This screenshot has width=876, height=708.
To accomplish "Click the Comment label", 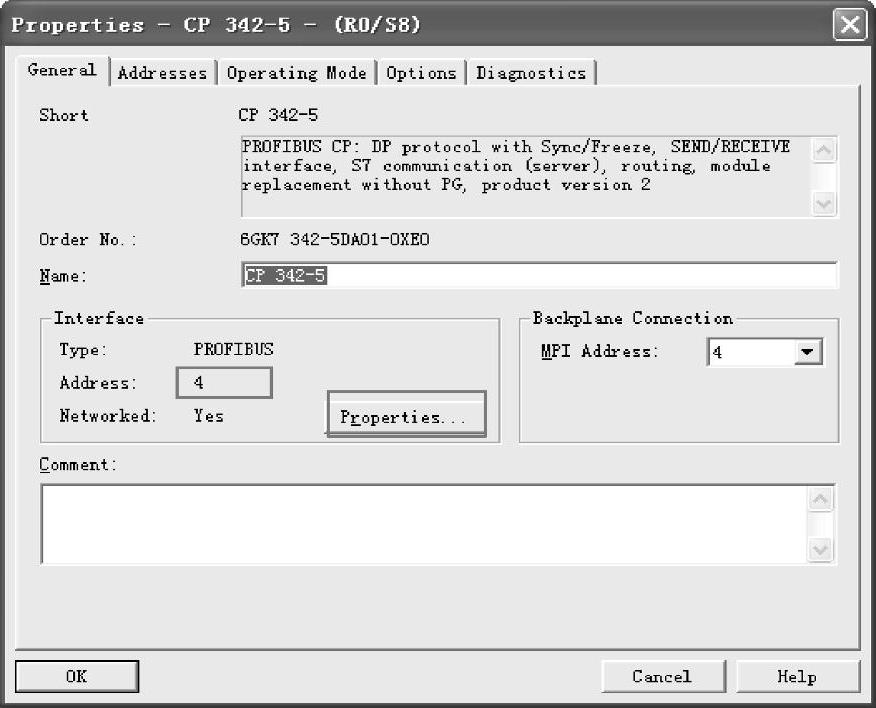I will coord(78,465).
